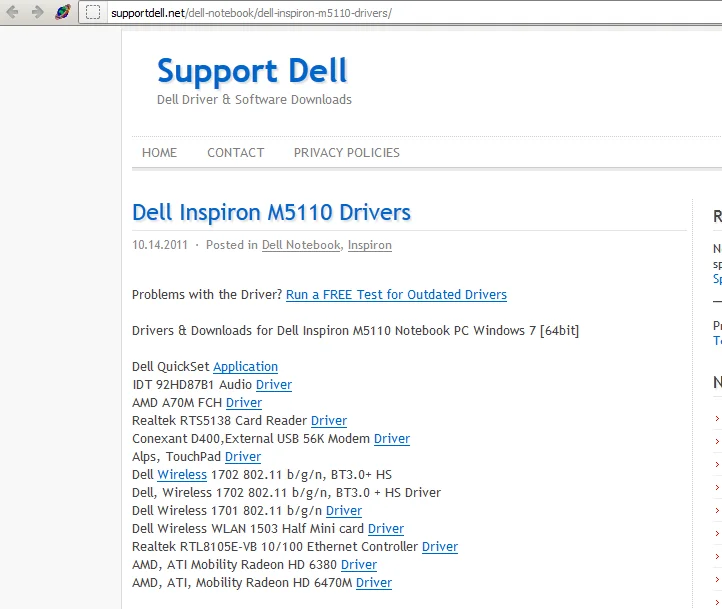
Task: Open Realtek RTS5138 Card Reader Driver link
Action: [x=329, y=421]
